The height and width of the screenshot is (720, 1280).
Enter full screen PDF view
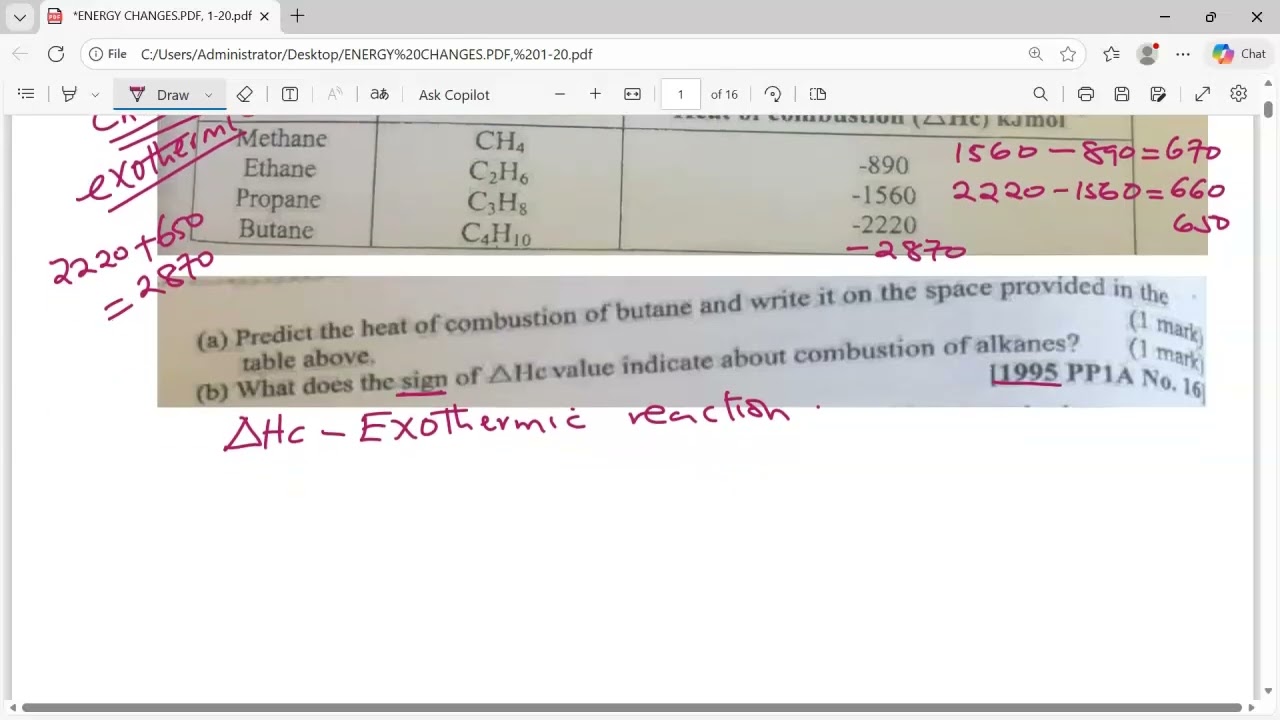click(x=1203, y=94)
